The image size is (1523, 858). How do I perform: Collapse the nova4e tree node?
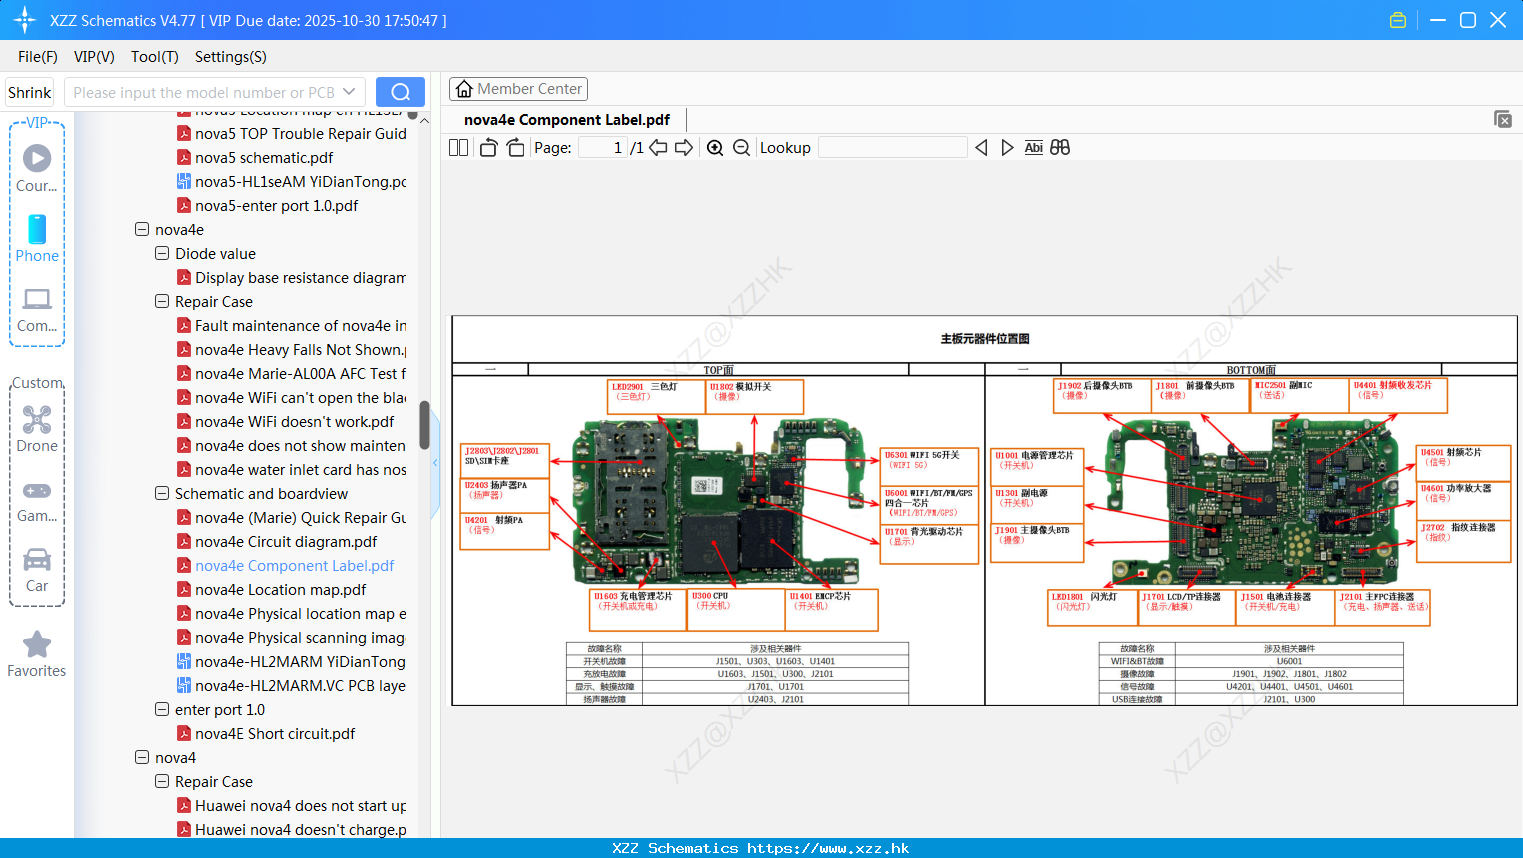[x=142, y=229]
